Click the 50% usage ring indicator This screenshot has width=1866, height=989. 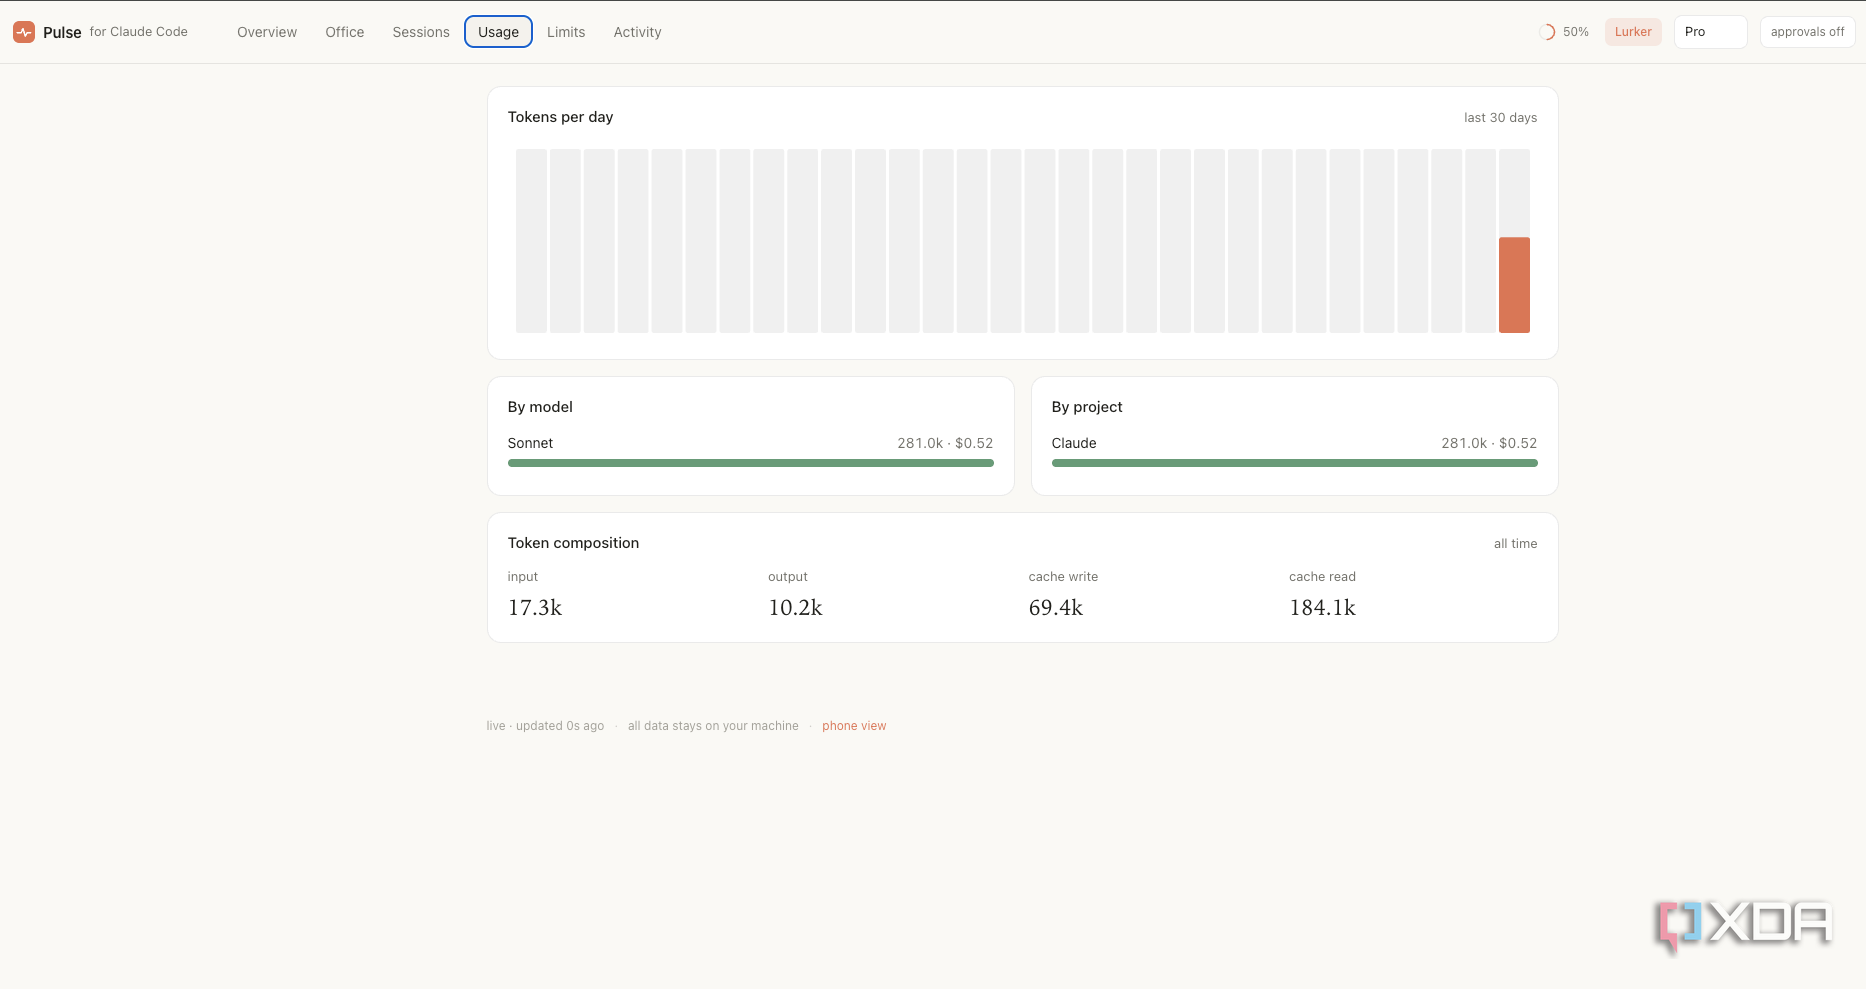click(x=1547, y=32)
